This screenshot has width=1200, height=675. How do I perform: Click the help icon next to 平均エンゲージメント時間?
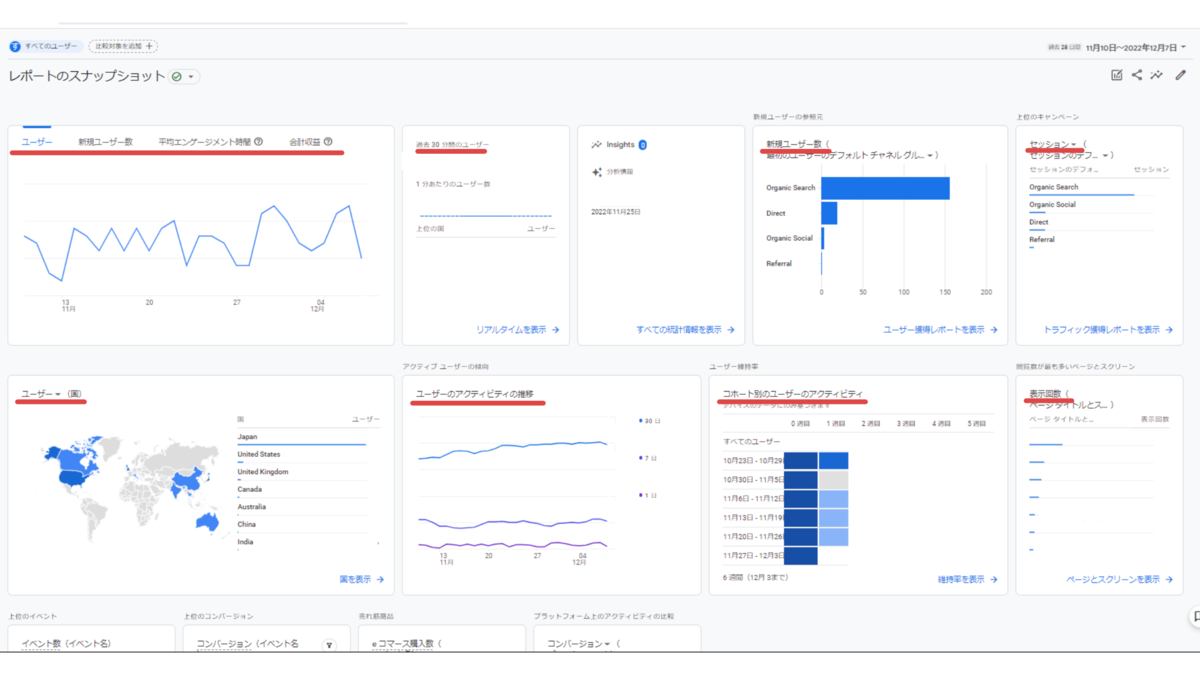[x=259, y=142]
